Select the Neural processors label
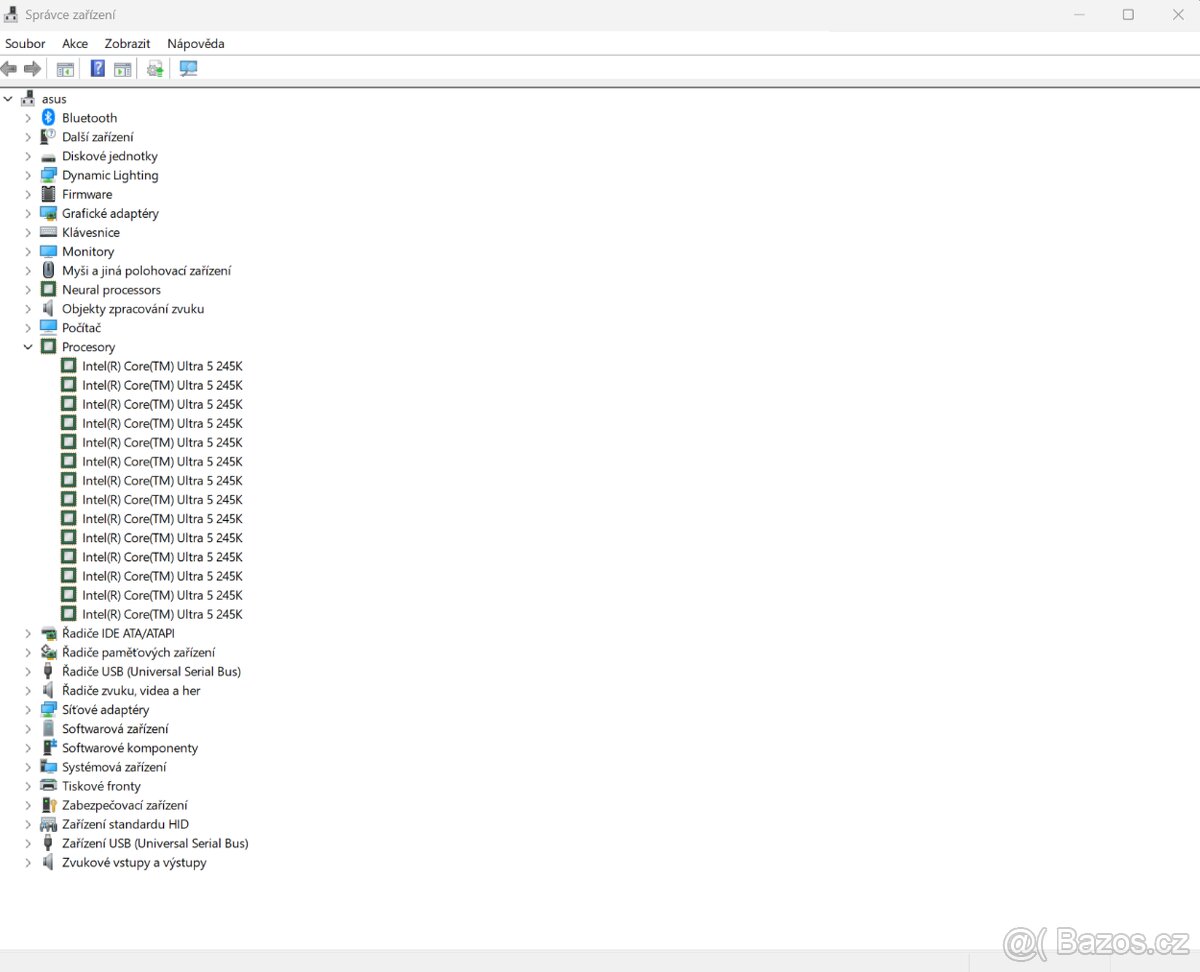 [111, 290]
